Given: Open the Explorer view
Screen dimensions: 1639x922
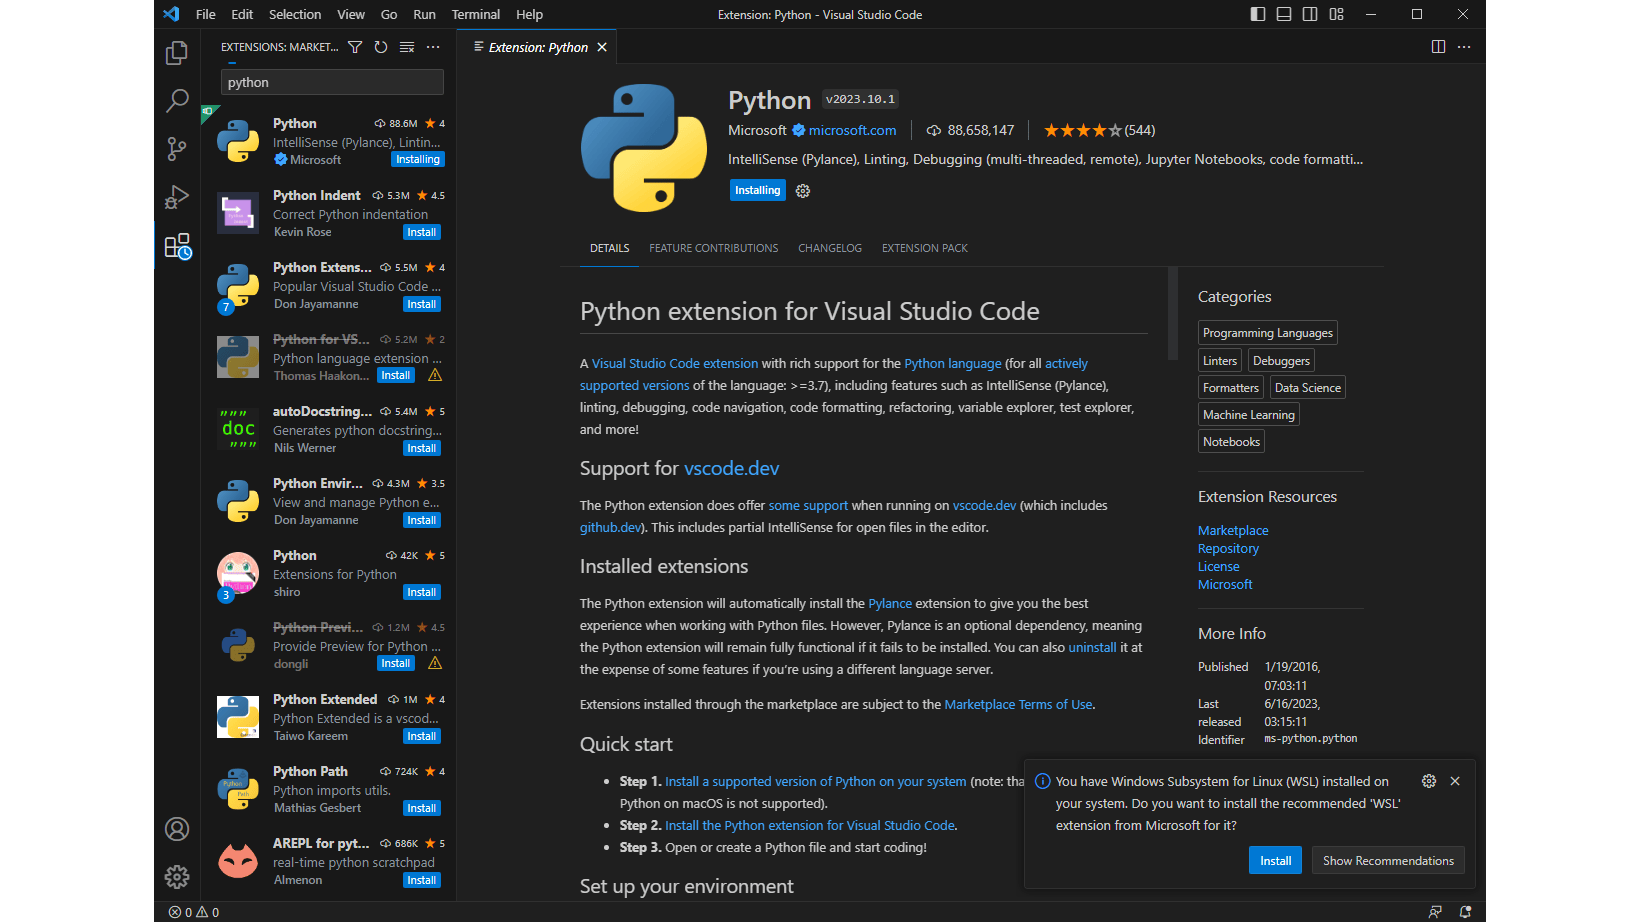Looking at the screenshot, I should pyautogui.click(x=177, y=53).
